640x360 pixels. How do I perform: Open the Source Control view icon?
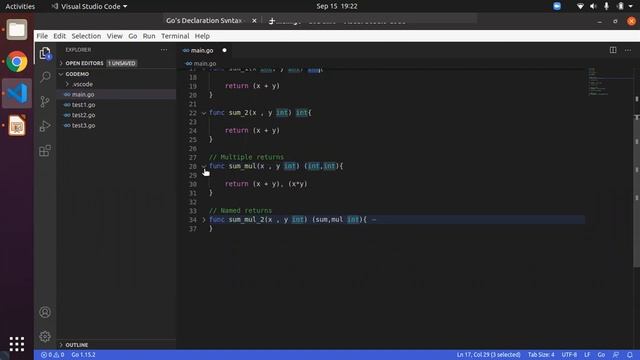45,101
